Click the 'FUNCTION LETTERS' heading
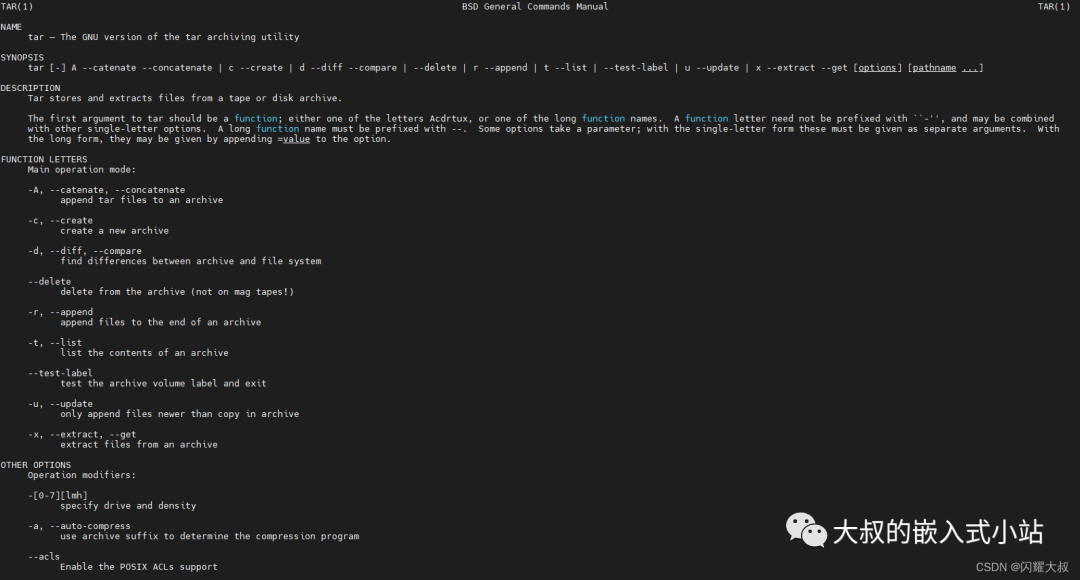Image resolution: width=1080 pixels, height=580 pixels. click(44, 159)
